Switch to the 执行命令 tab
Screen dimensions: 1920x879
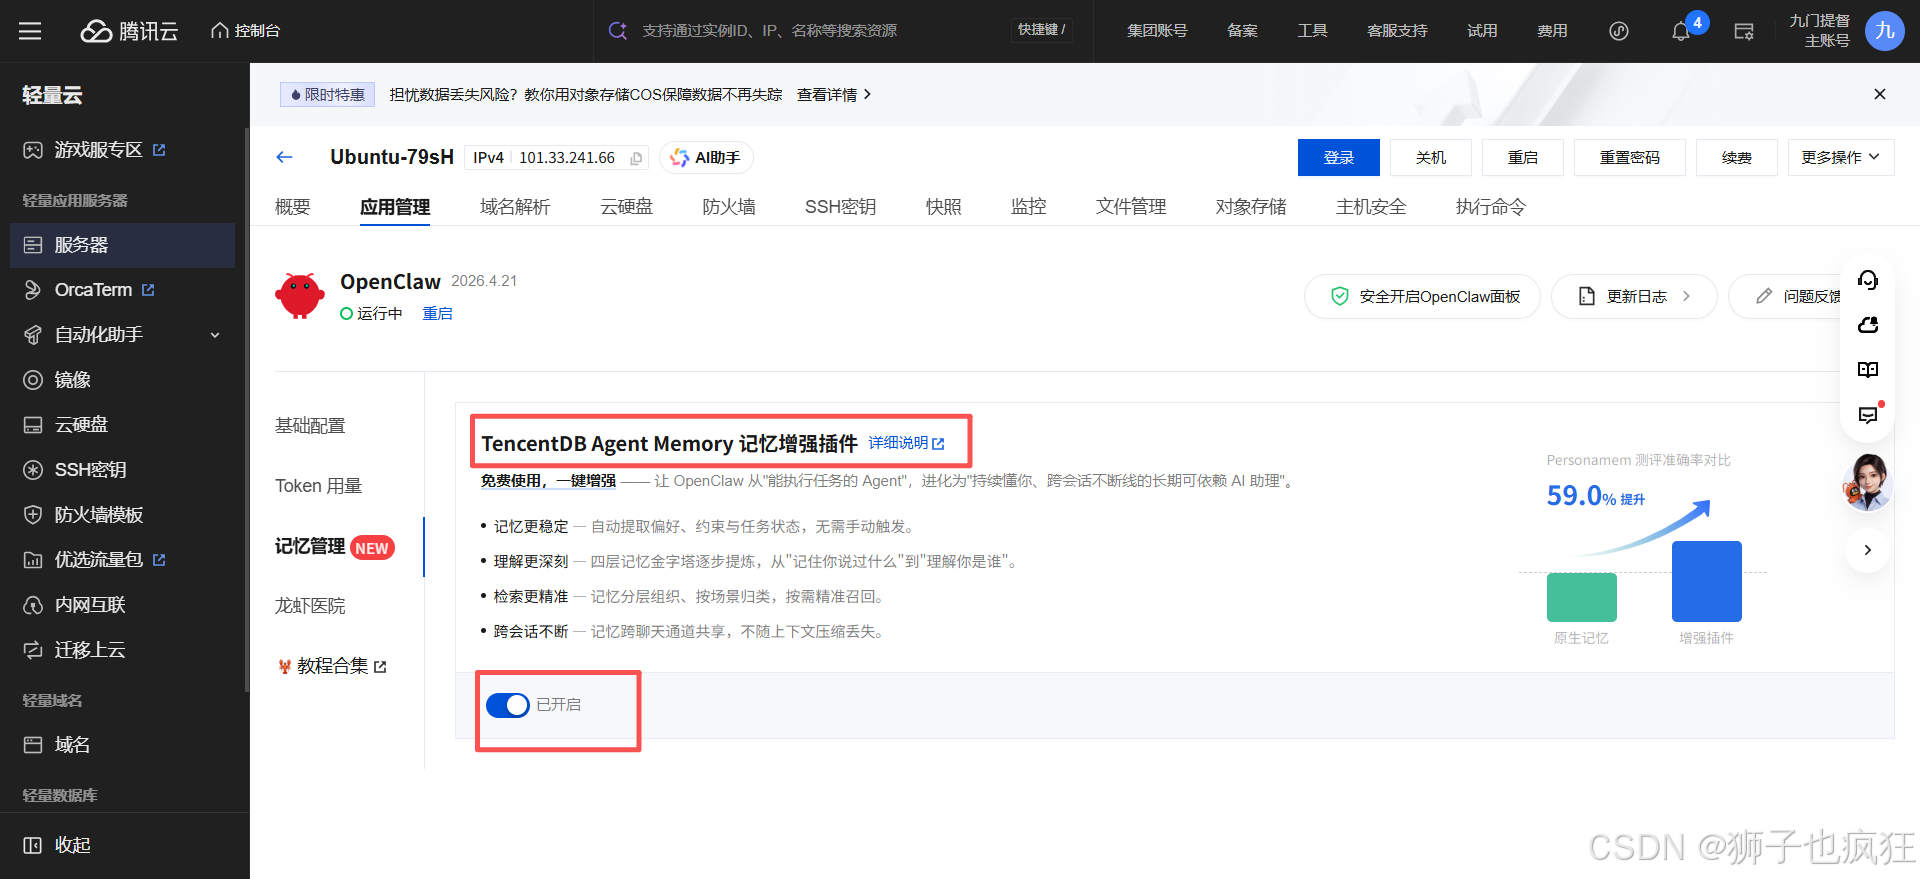(1491, 207)
